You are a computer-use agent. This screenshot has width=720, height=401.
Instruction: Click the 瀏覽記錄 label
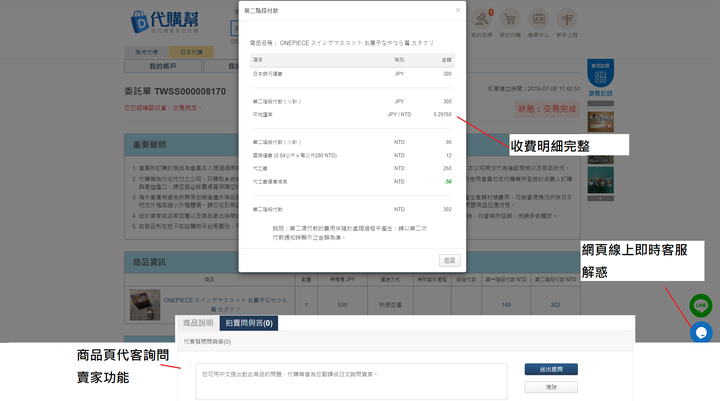(600, 93)
